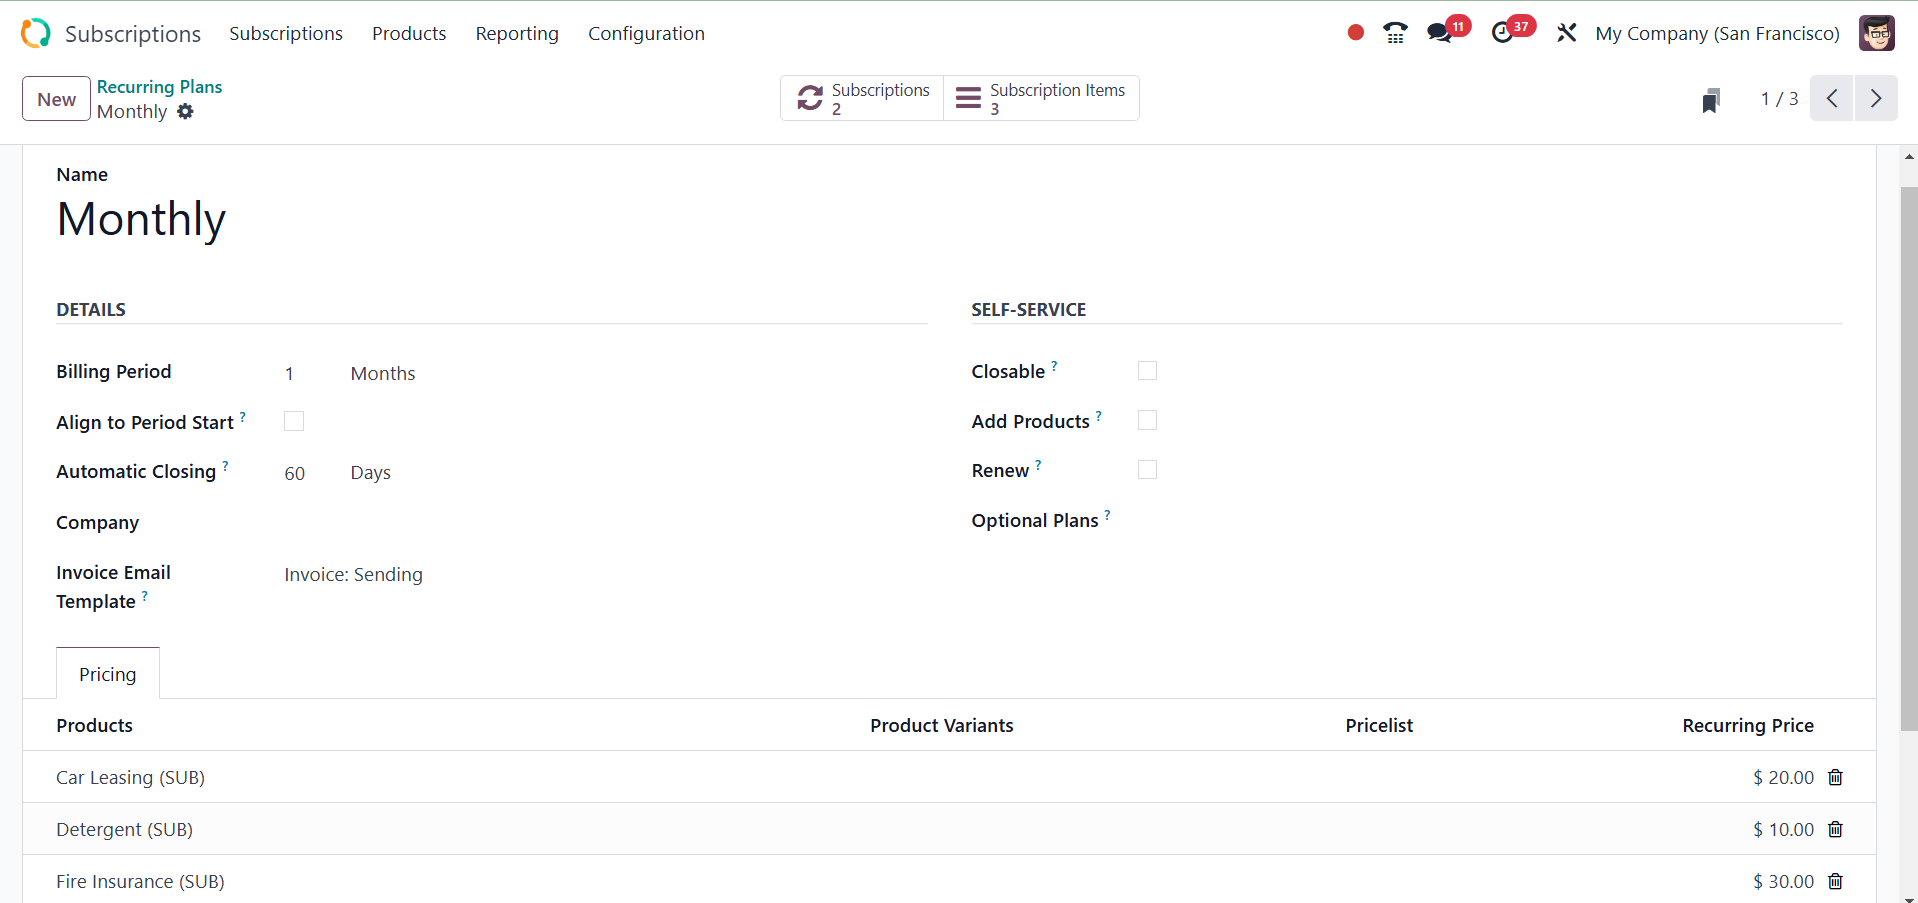
Task: Go back to Recurring Plans breadcrumb
Action: click(x=159, y=87)
